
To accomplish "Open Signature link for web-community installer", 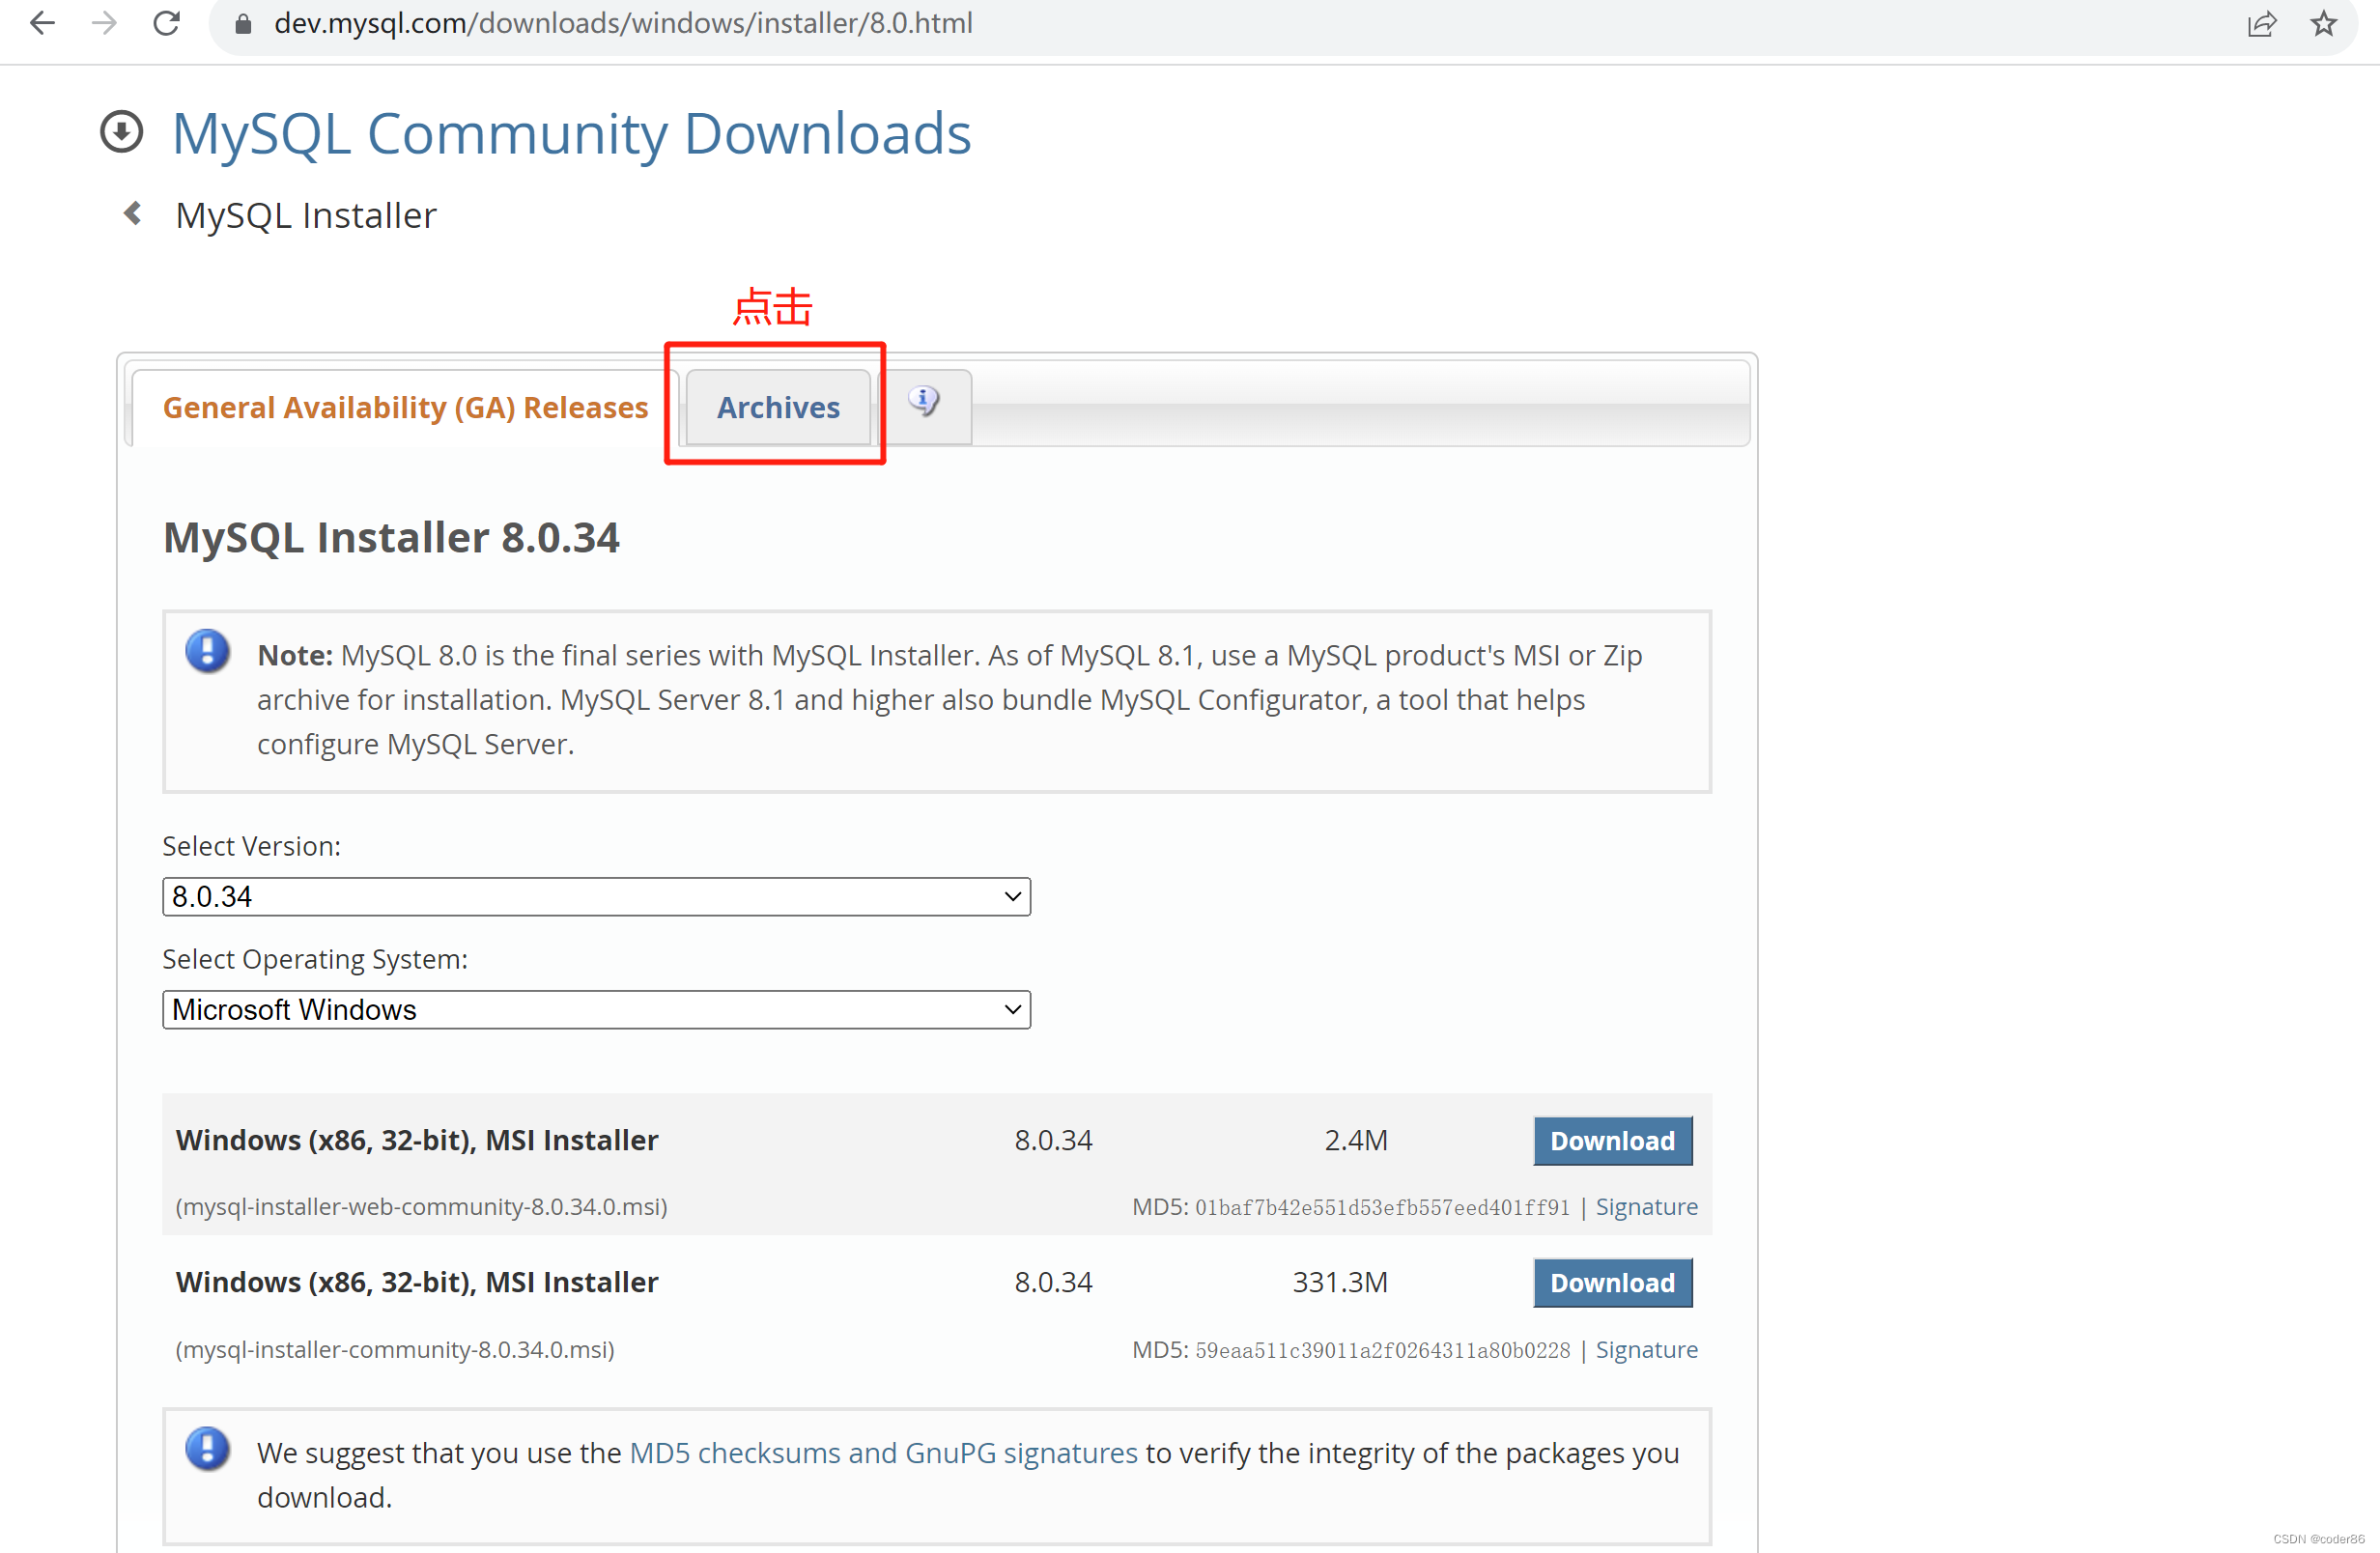I will [x=1645, y=1206].
